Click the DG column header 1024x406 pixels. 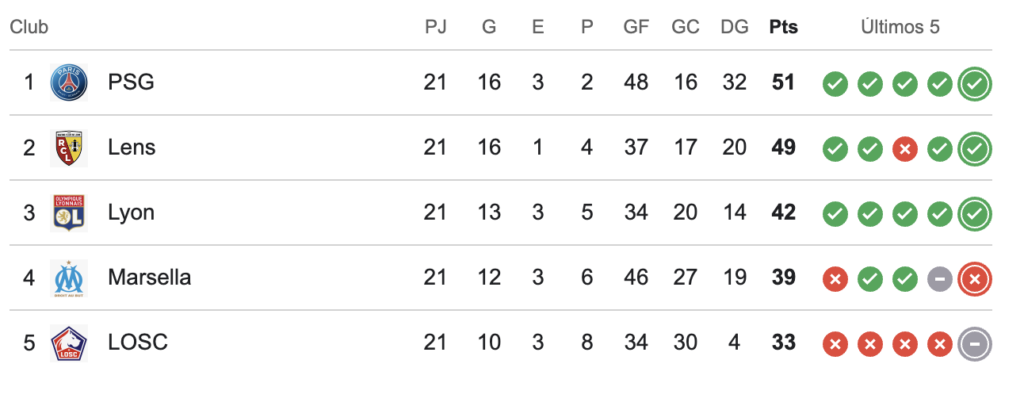tap(734, 27)
